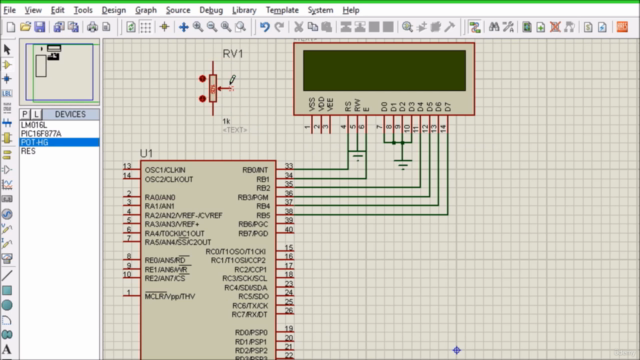Screen dimensions: 640x360
Task: Click the P button to pick devices
Action: click(x=25, y=114)
